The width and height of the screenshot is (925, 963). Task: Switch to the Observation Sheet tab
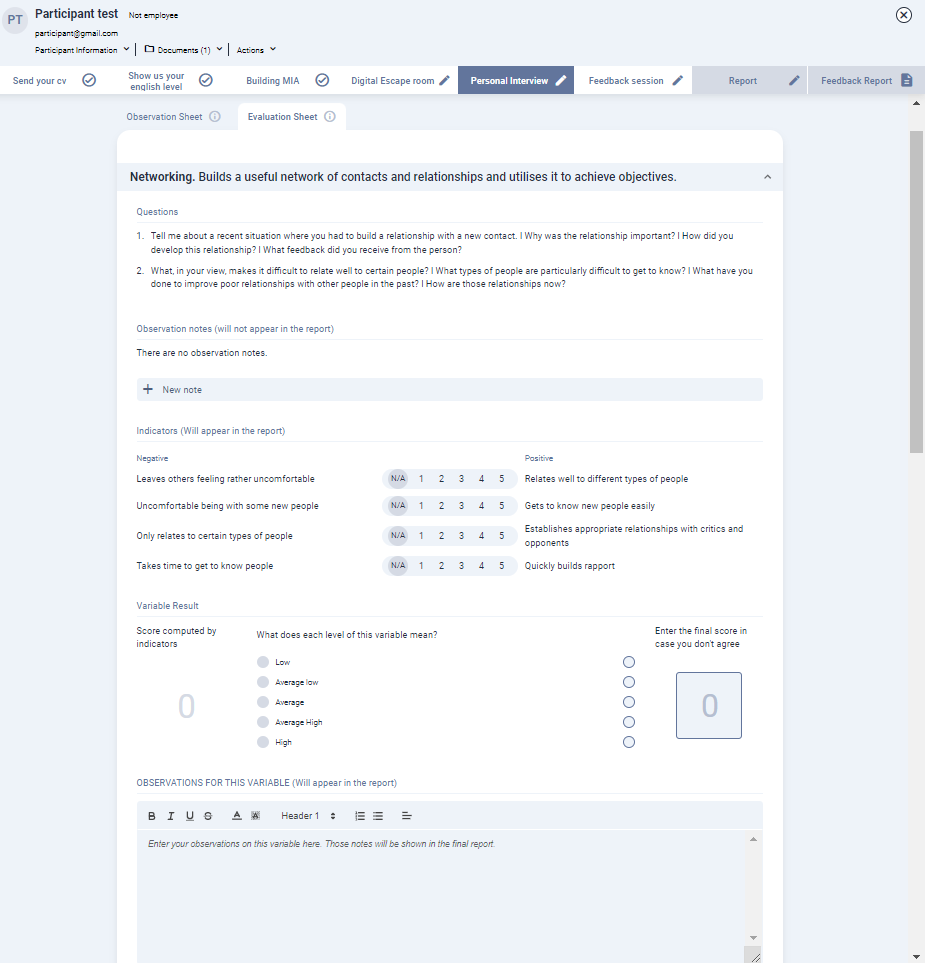pos(164,117)
